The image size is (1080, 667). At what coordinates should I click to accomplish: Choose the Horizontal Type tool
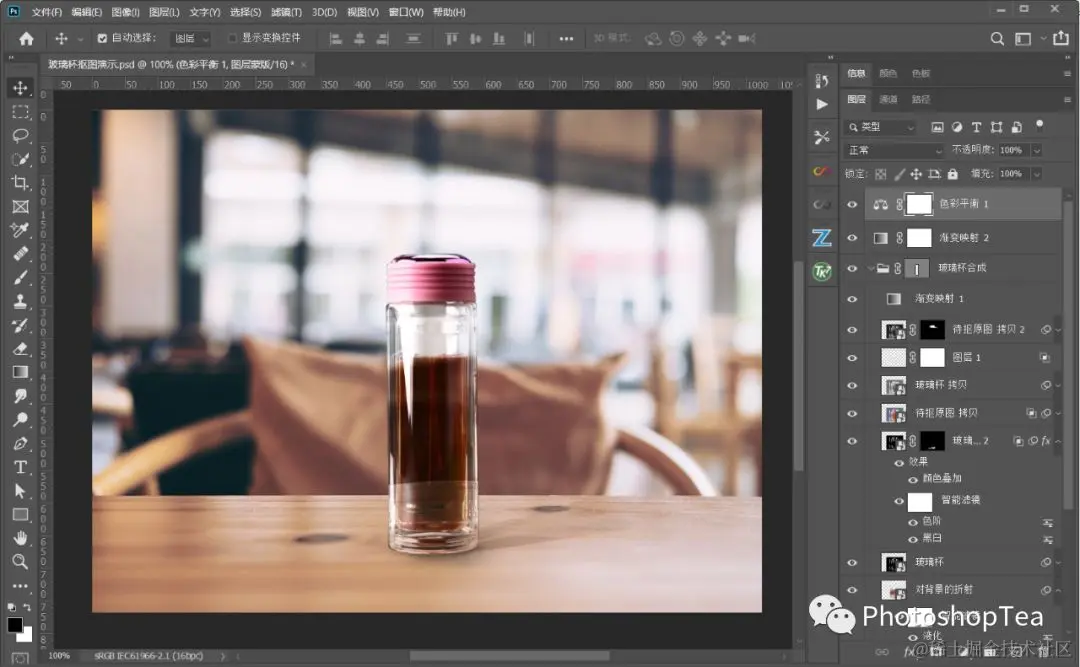[x=21, y=467]
